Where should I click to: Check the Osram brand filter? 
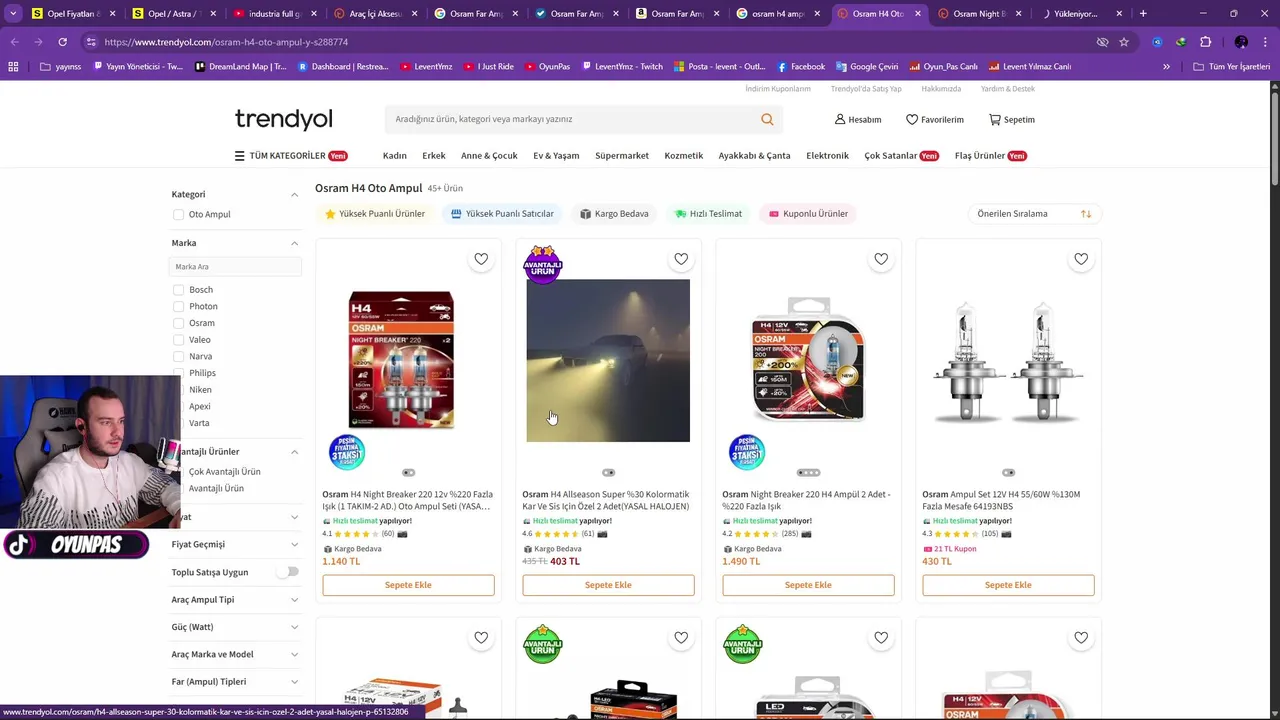178,323
